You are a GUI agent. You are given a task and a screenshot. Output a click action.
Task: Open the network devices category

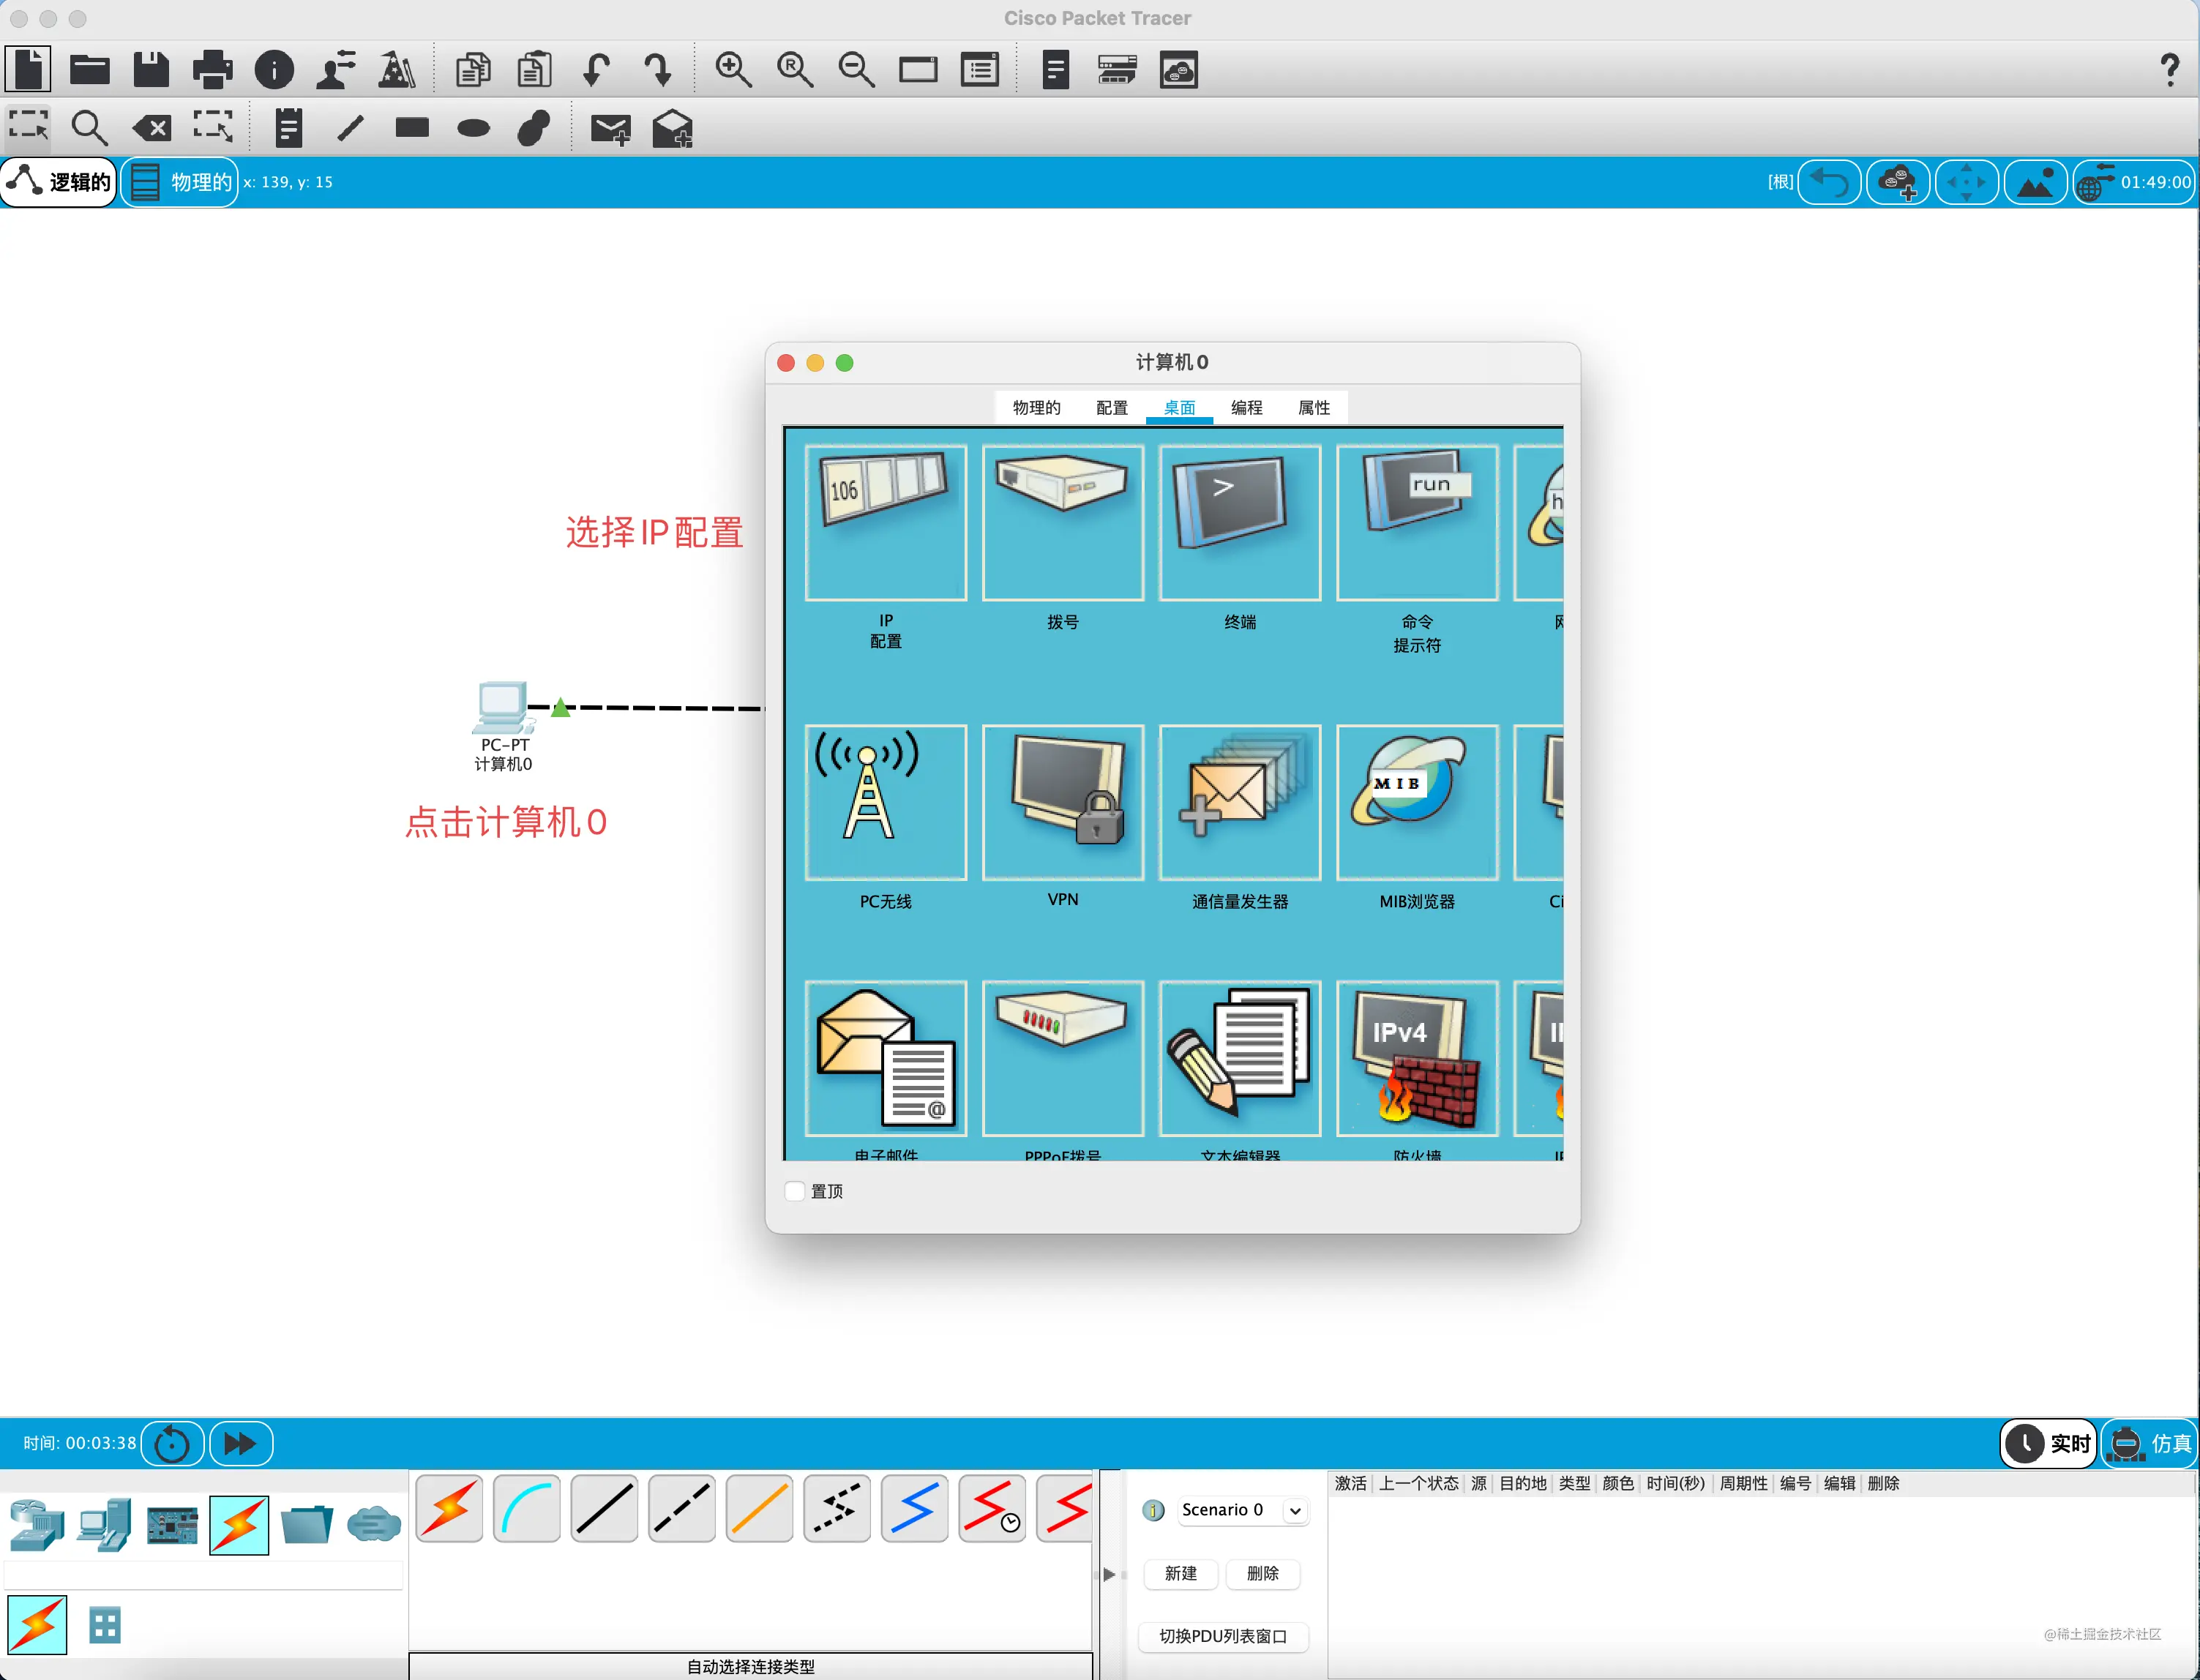37,1525
